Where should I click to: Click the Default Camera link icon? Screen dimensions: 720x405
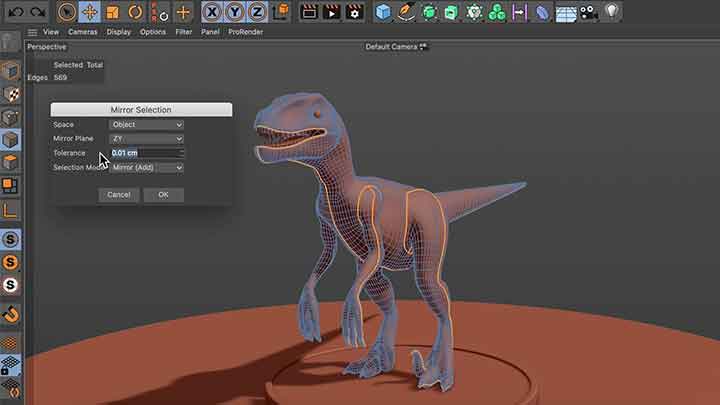(x=423, y=46)
